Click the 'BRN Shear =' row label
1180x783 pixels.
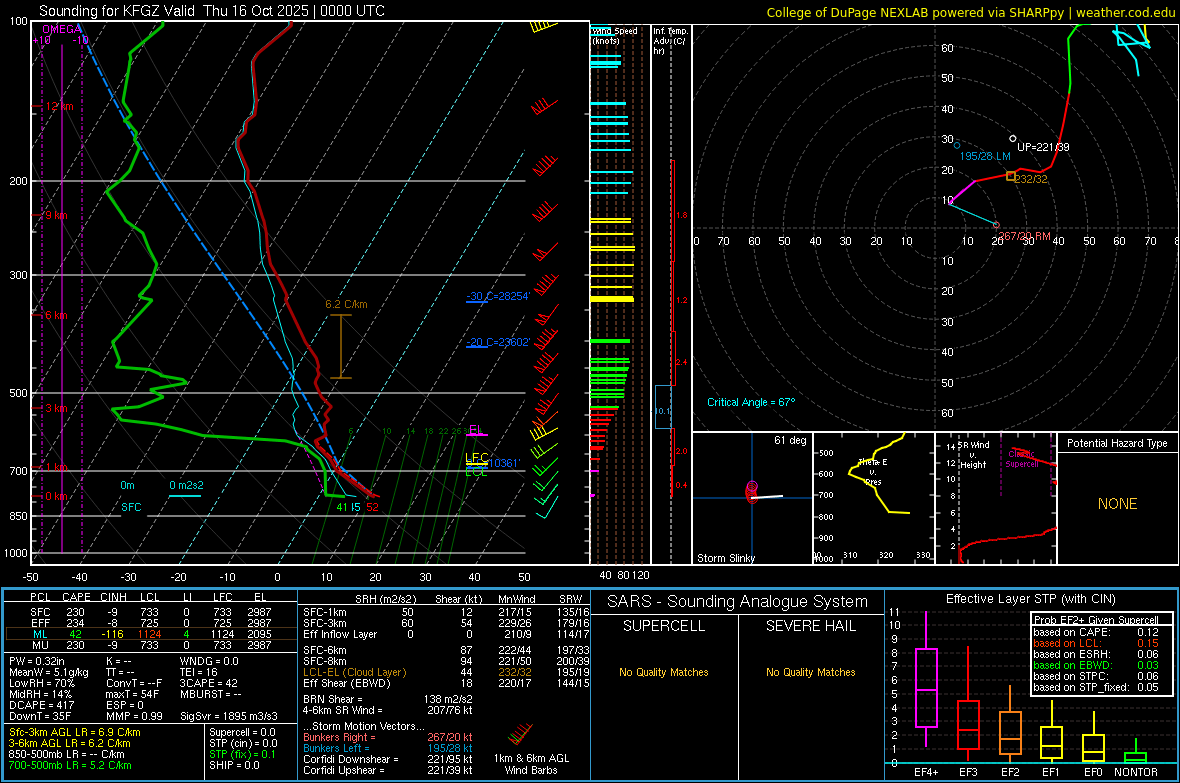coord(333,699)
